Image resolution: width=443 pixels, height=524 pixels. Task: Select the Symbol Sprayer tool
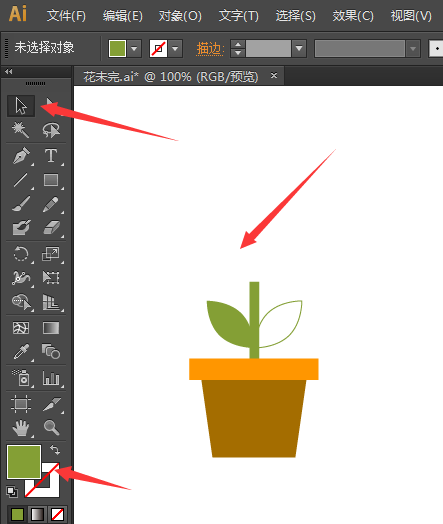tap(21, 378)
